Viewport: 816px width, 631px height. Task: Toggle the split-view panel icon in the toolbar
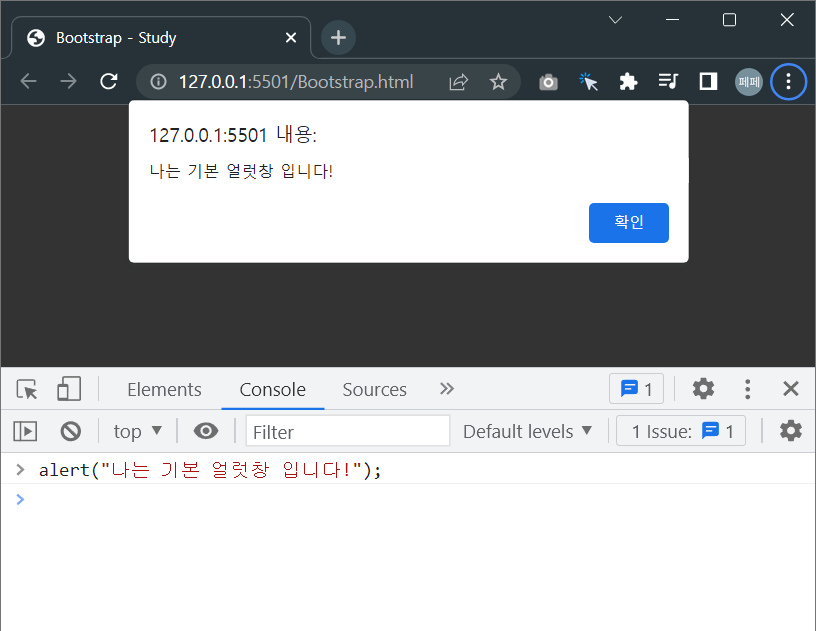708,82
